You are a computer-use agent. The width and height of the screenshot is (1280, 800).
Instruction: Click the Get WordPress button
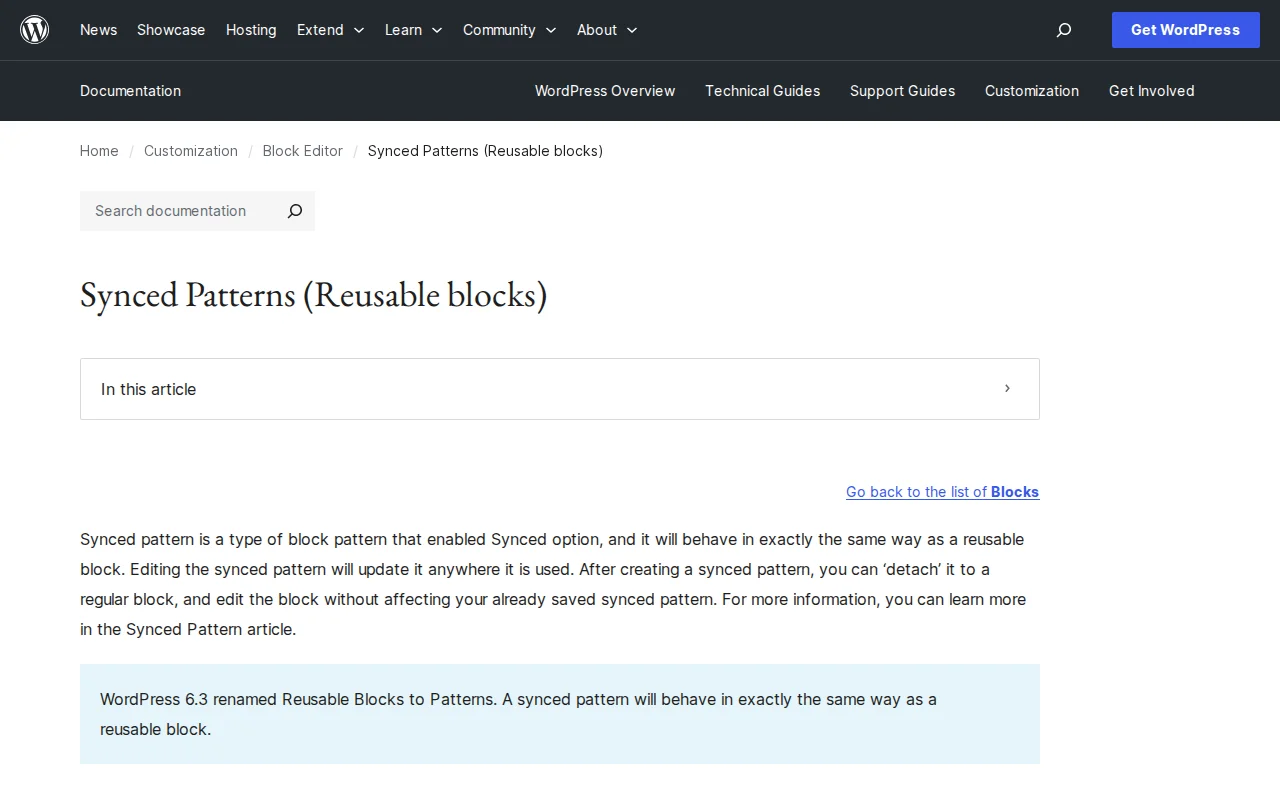pyautogui.click(x=1185, y=30)
